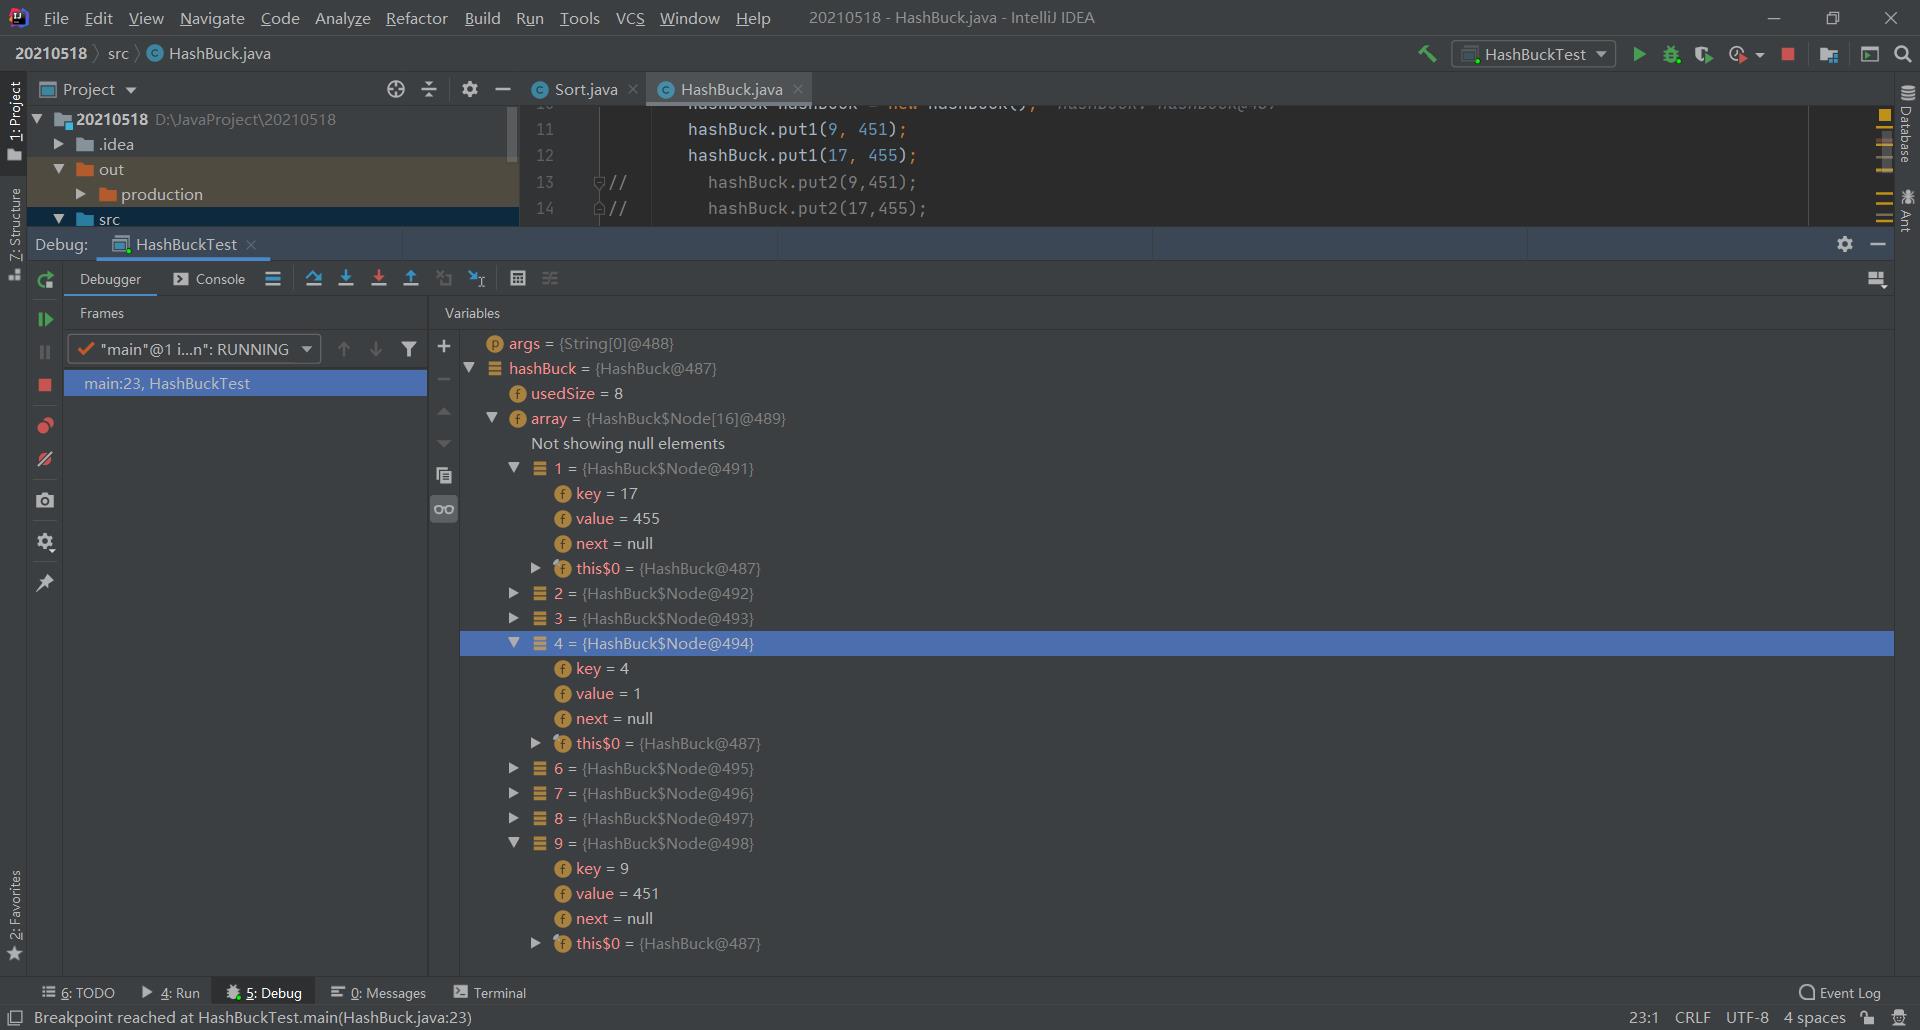This screenshot has height=1030, width=1920.
Task: Close the HashBuck.java editor tab
Action: tap(798, 89)
